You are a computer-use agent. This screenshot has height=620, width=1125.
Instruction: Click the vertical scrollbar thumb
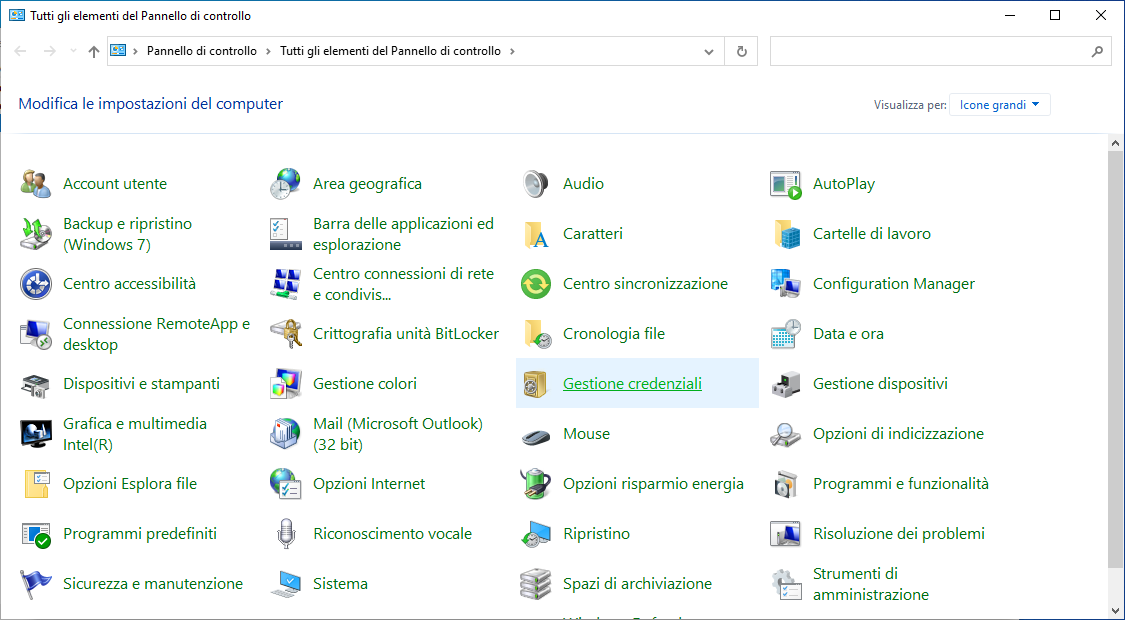[x=1116, y=359]
